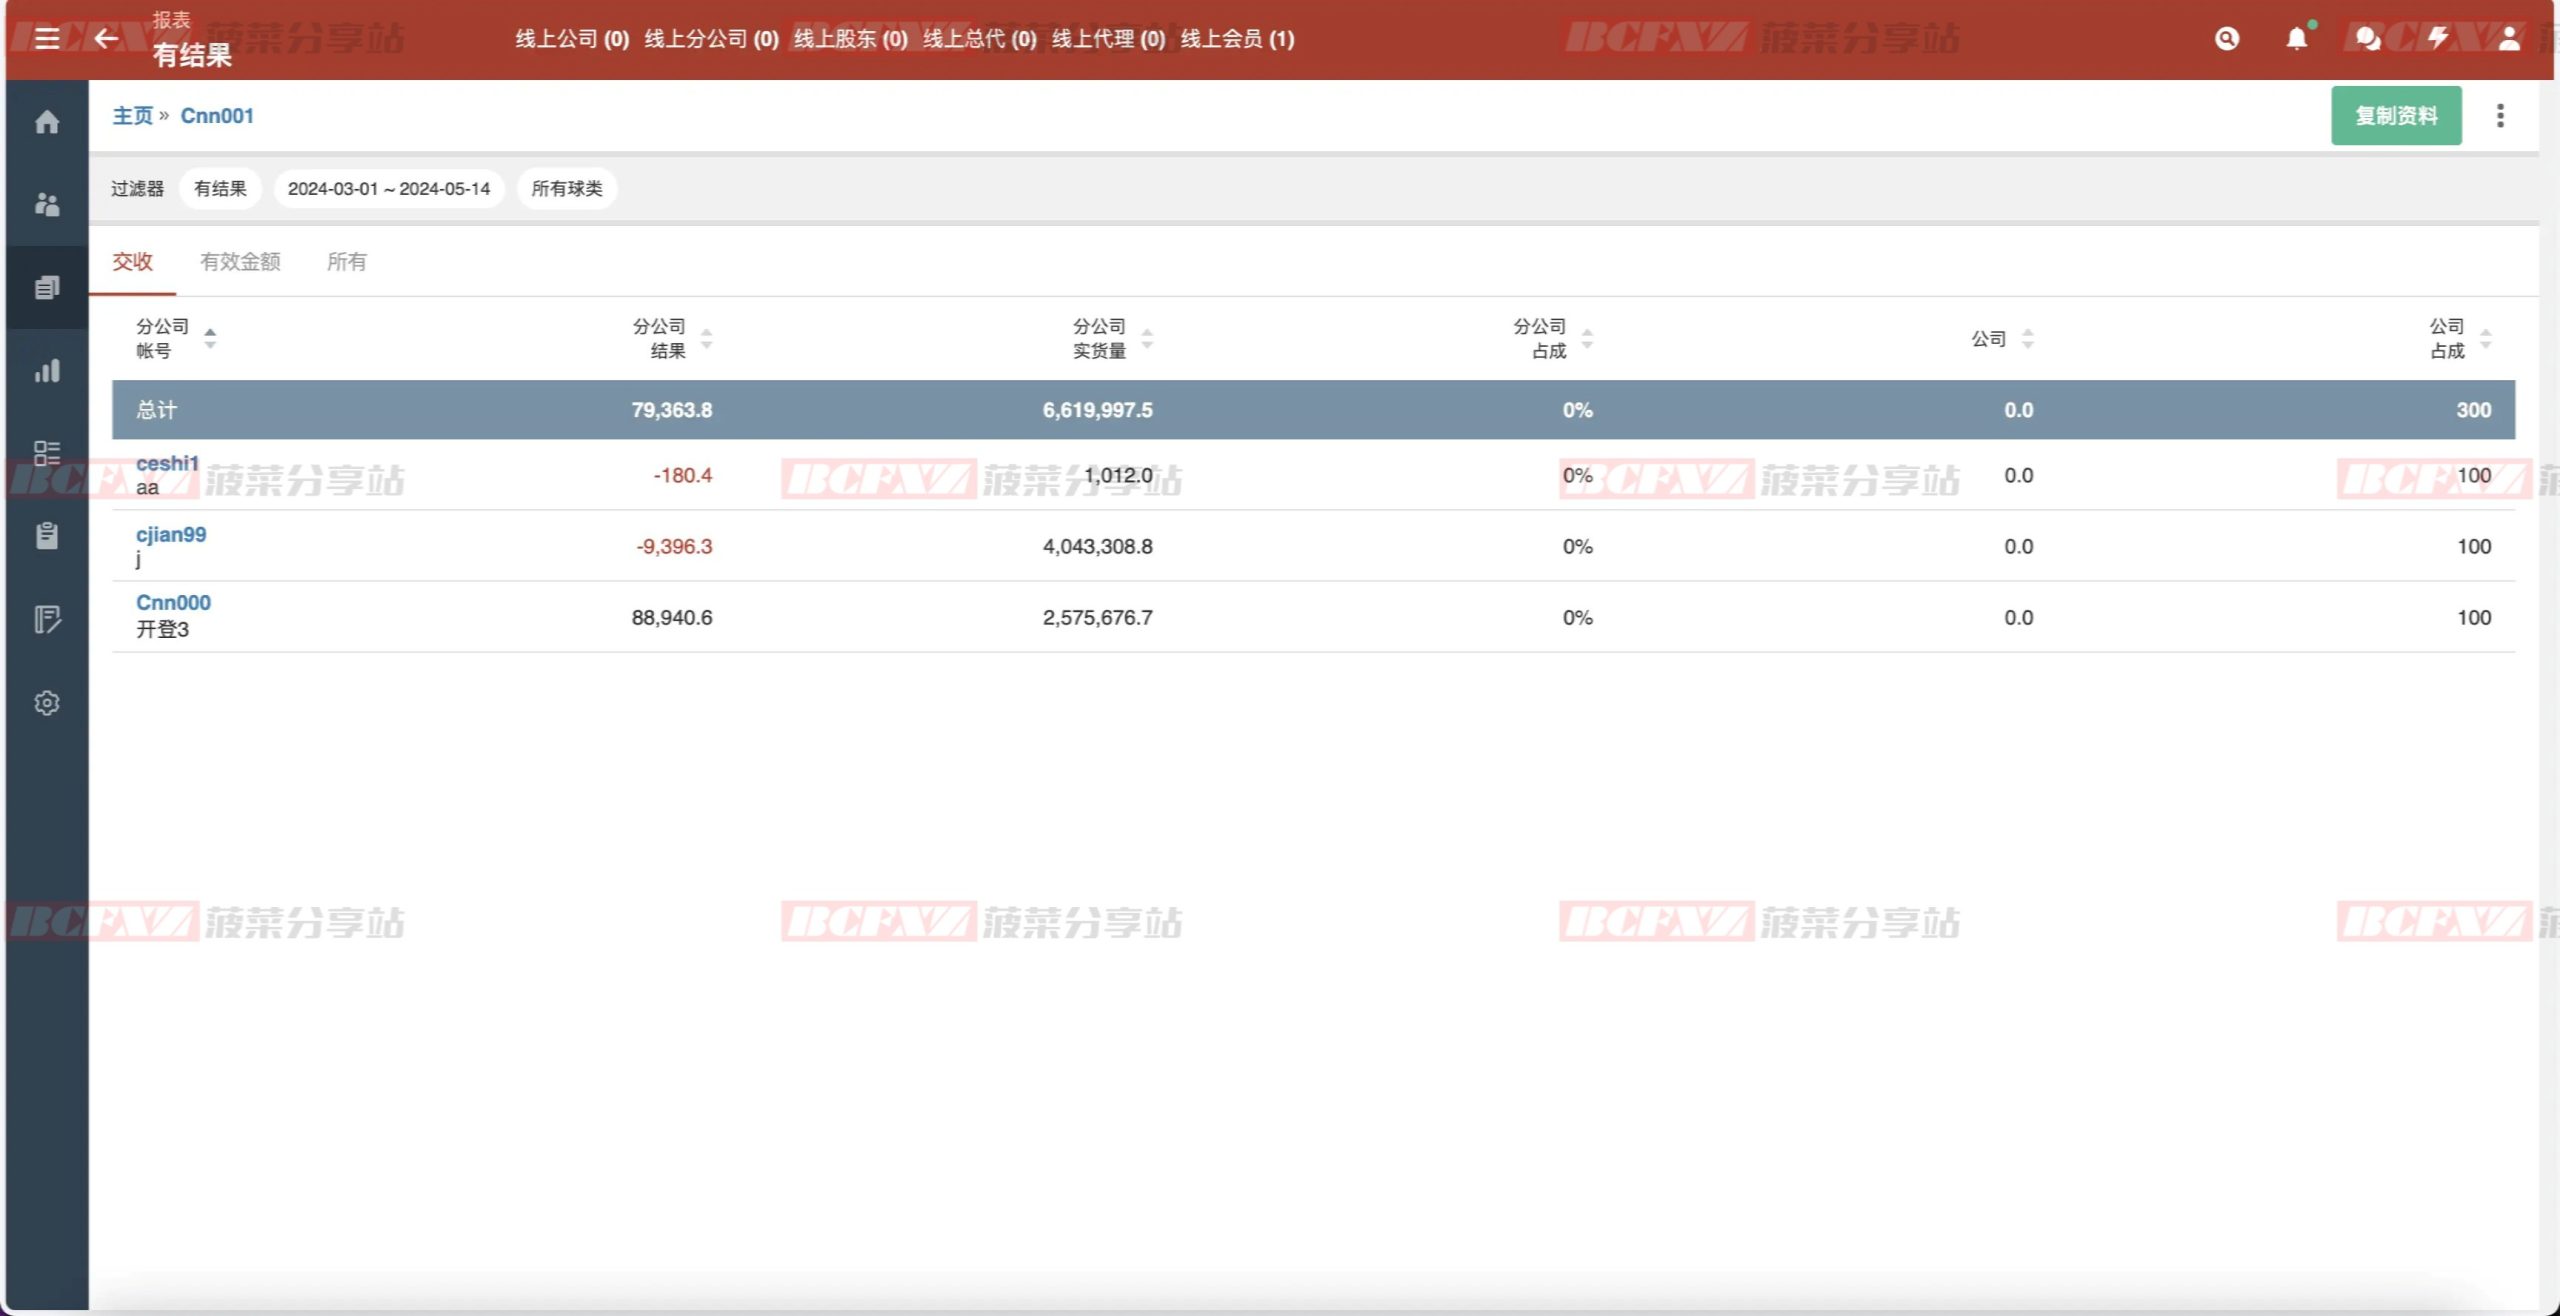Click the 复制资料 button
Viewport: 2560px width, 1316px height.
[2396, 116]
